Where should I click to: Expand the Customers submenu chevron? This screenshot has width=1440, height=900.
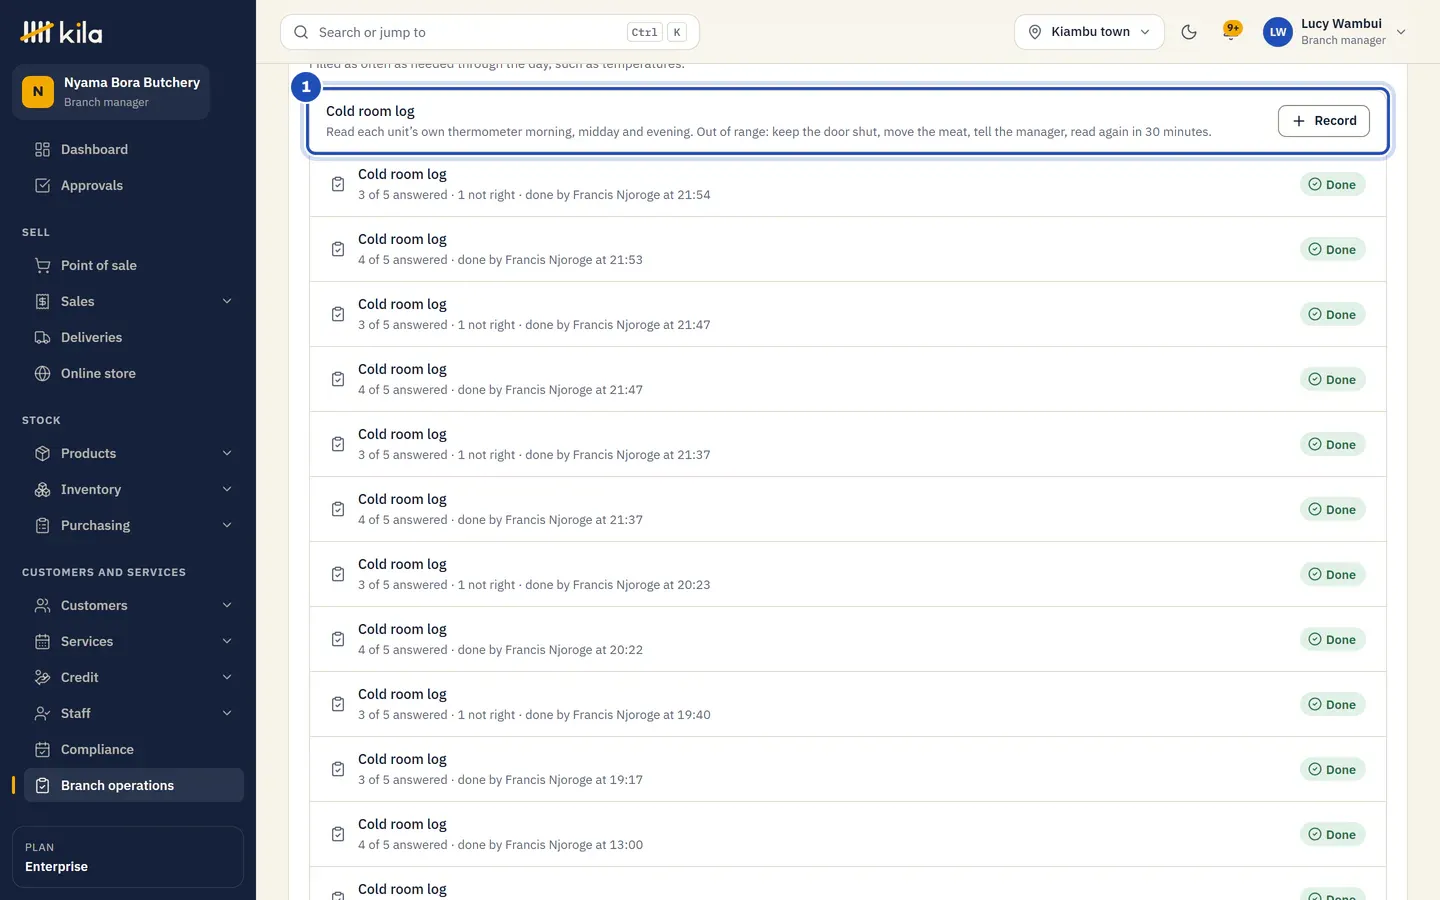(x=227, y=605)
